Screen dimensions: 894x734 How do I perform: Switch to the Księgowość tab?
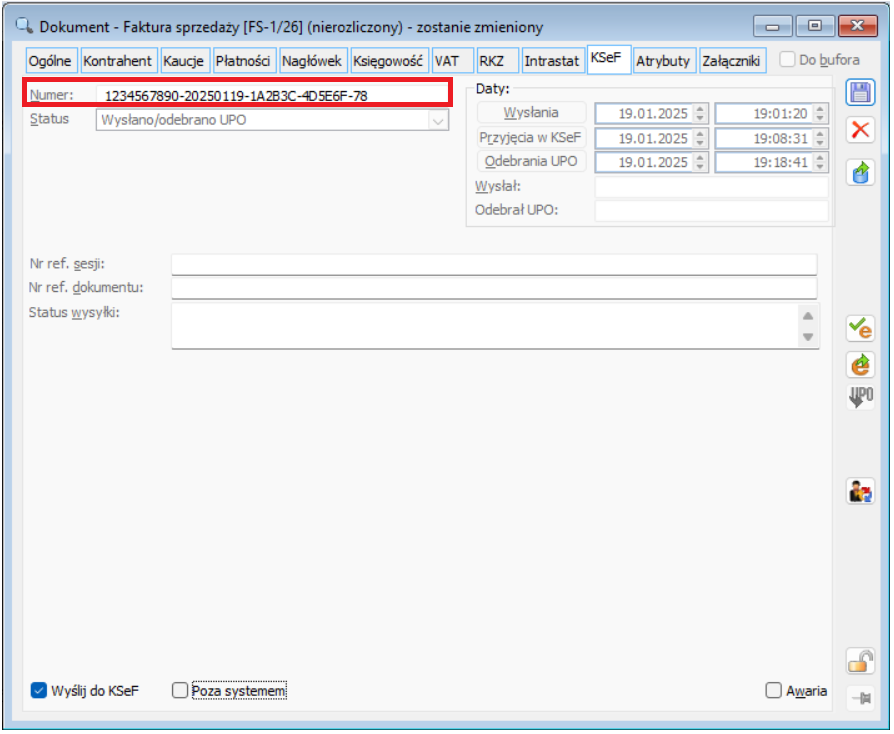coord(389,61)
